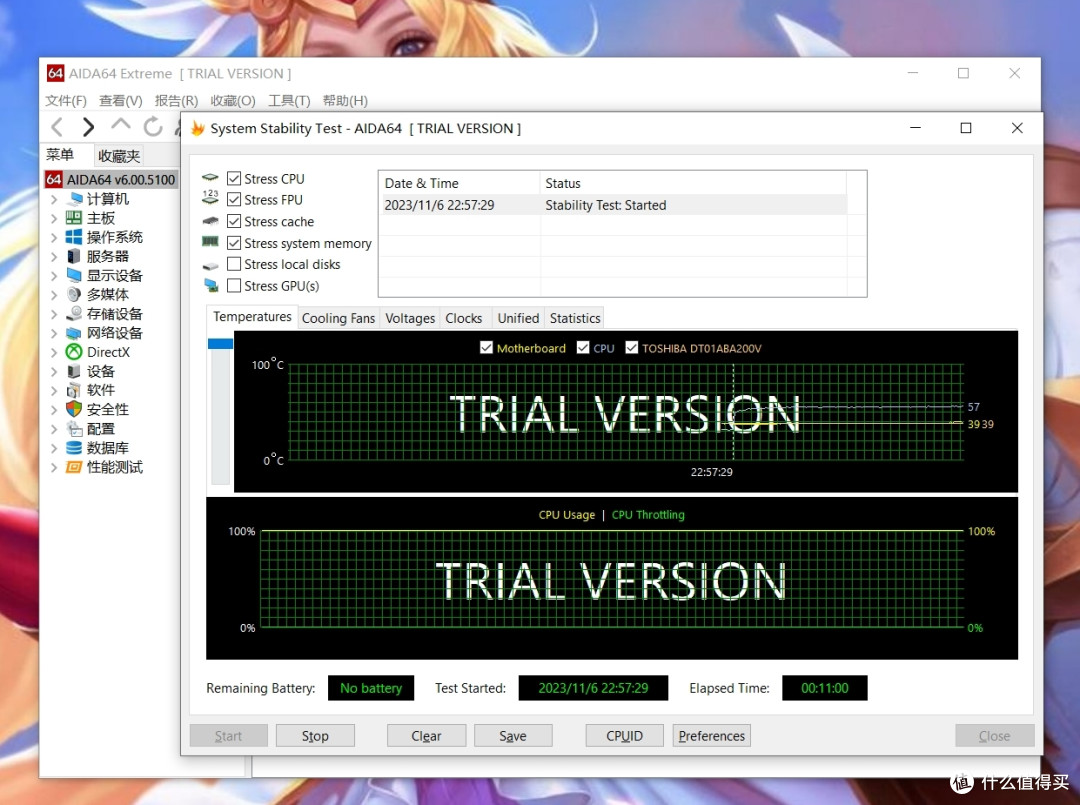Screen dimensions: 1080x805
Task: Expand the 操作系统 tree node
Action: pyautogui.click(x=54, y=238)
